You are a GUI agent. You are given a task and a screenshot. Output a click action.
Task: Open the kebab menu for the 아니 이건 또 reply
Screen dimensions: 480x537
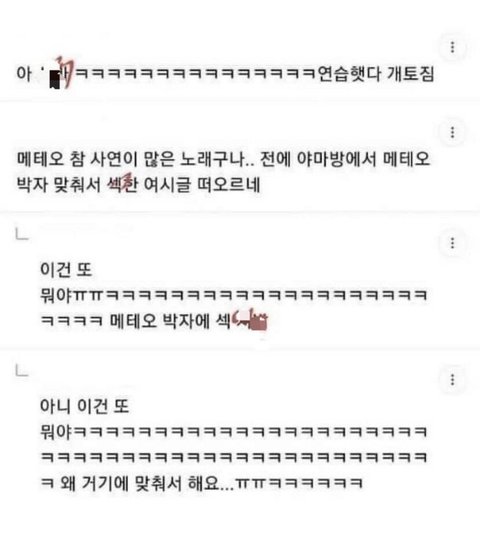(452, 379)
